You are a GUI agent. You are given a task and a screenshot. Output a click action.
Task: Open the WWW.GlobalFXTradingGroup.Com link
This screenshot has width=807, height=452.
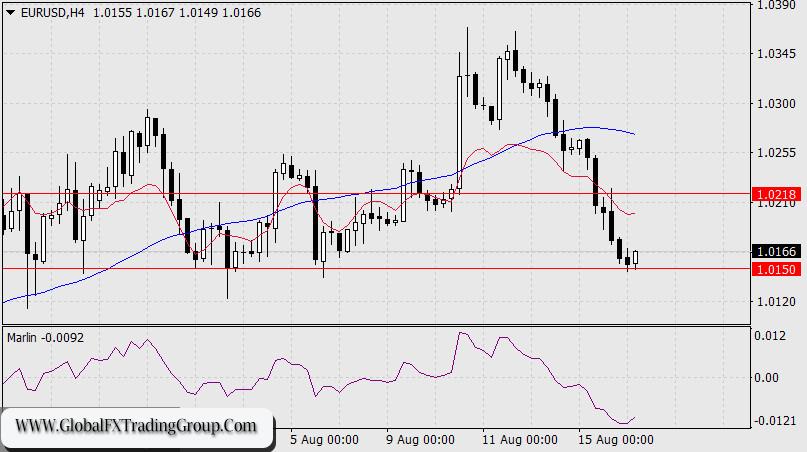(136, 426)
